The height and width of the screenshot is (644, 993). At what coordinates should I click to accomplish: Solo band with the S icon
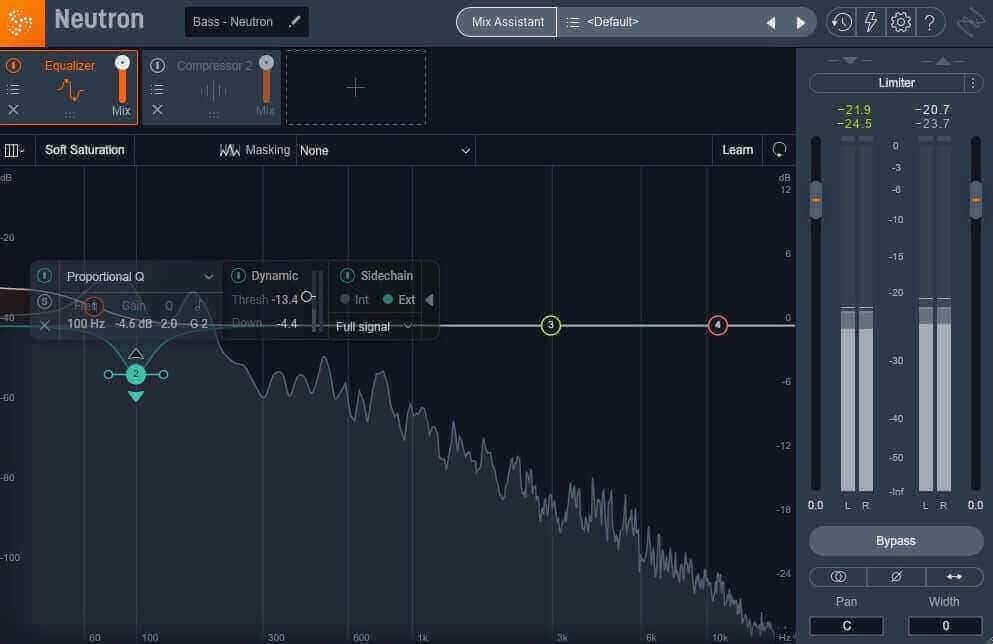coord(44,301)
